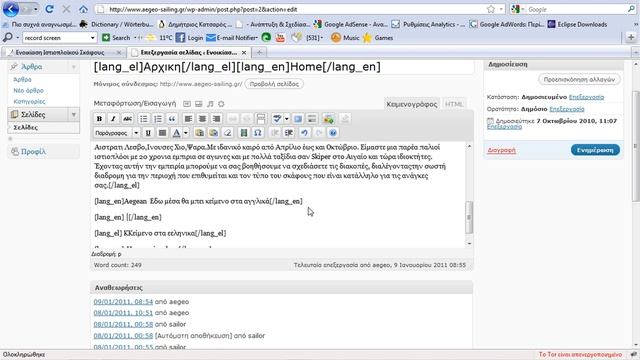Show or hide the kitchen sink row
Viewport: 640px width, 360px height.
tap(312, 119)
